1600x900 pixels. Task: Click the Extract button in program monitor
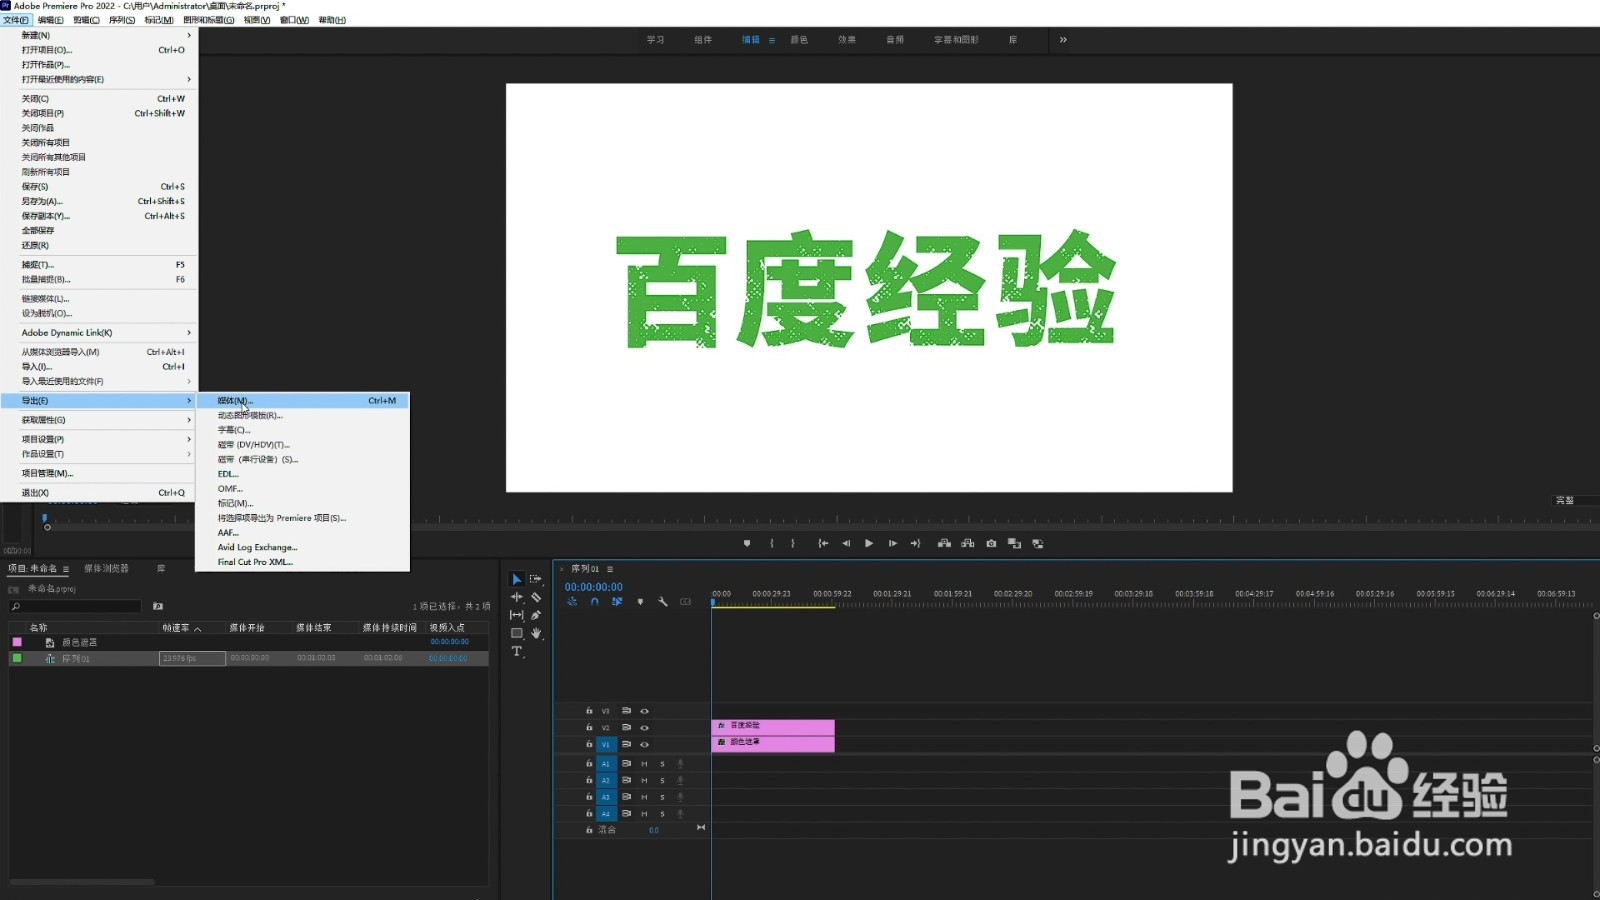coord(968,543)
